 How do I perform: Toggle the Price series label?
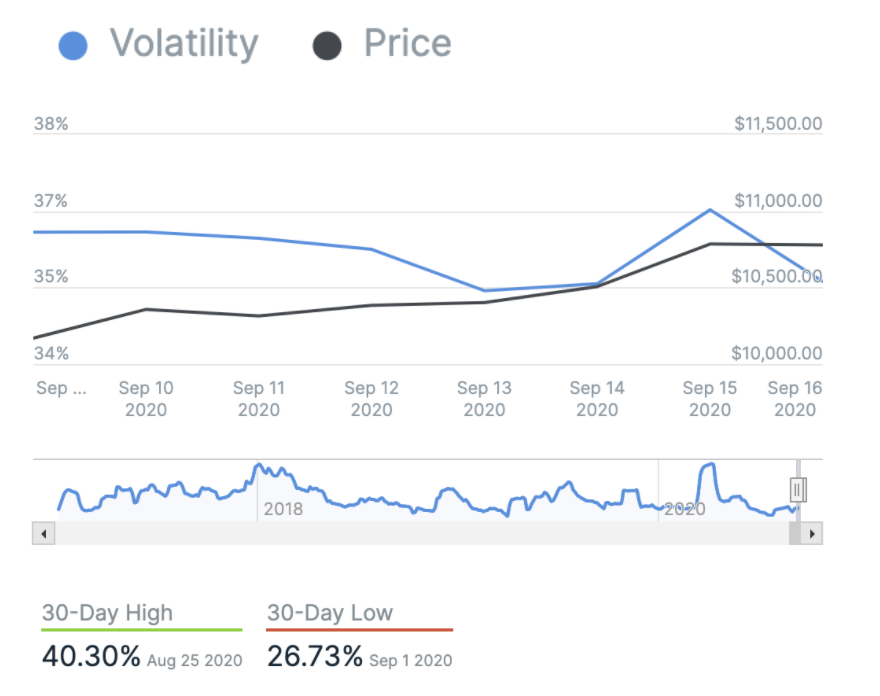pos(407,44)
